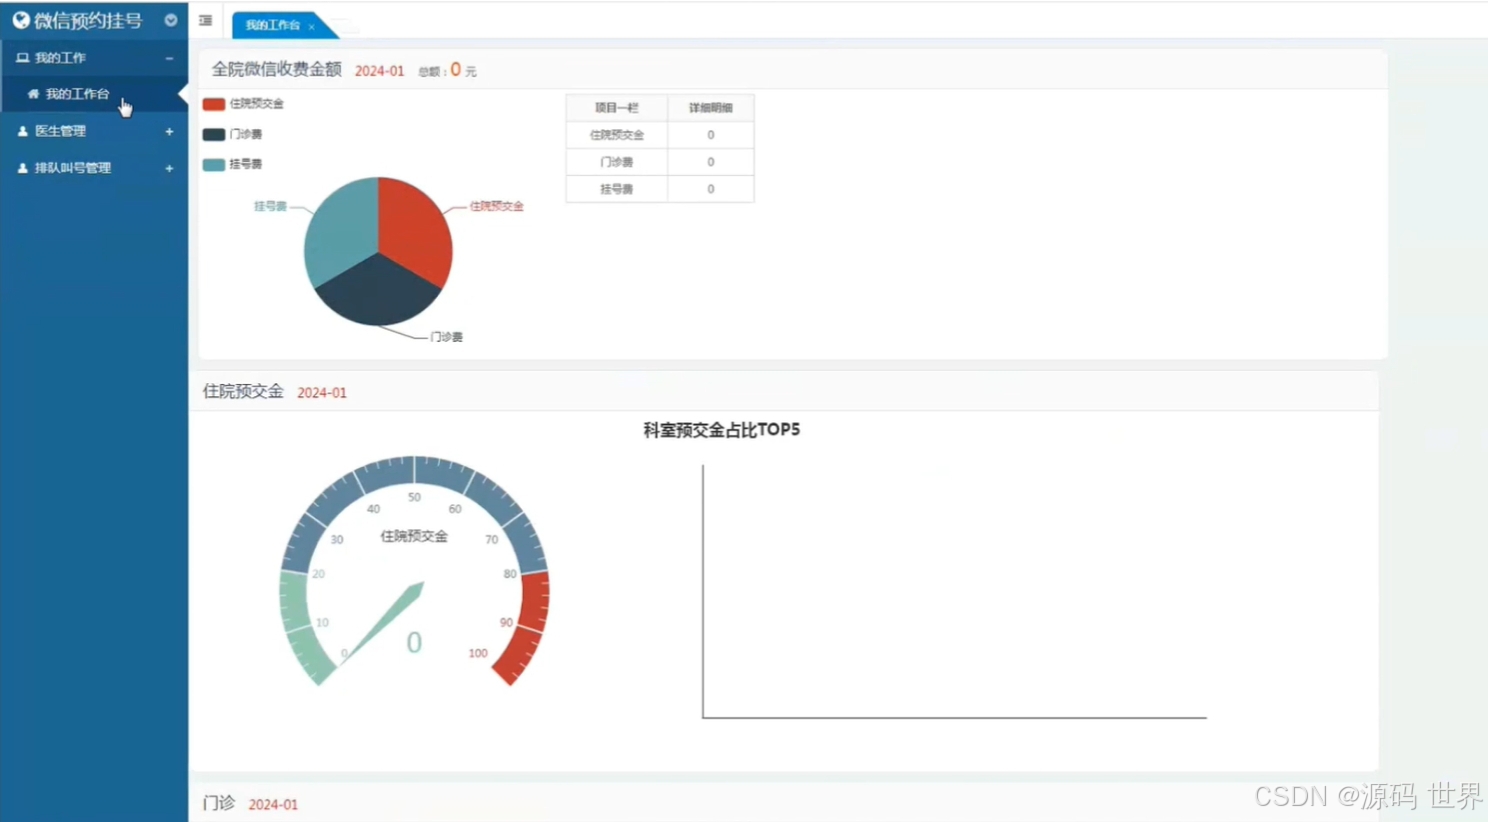This screenshot has height=822, width=1488.
Task: Click the person icon beside 医生管理
Action: click(x=22, y=131)
